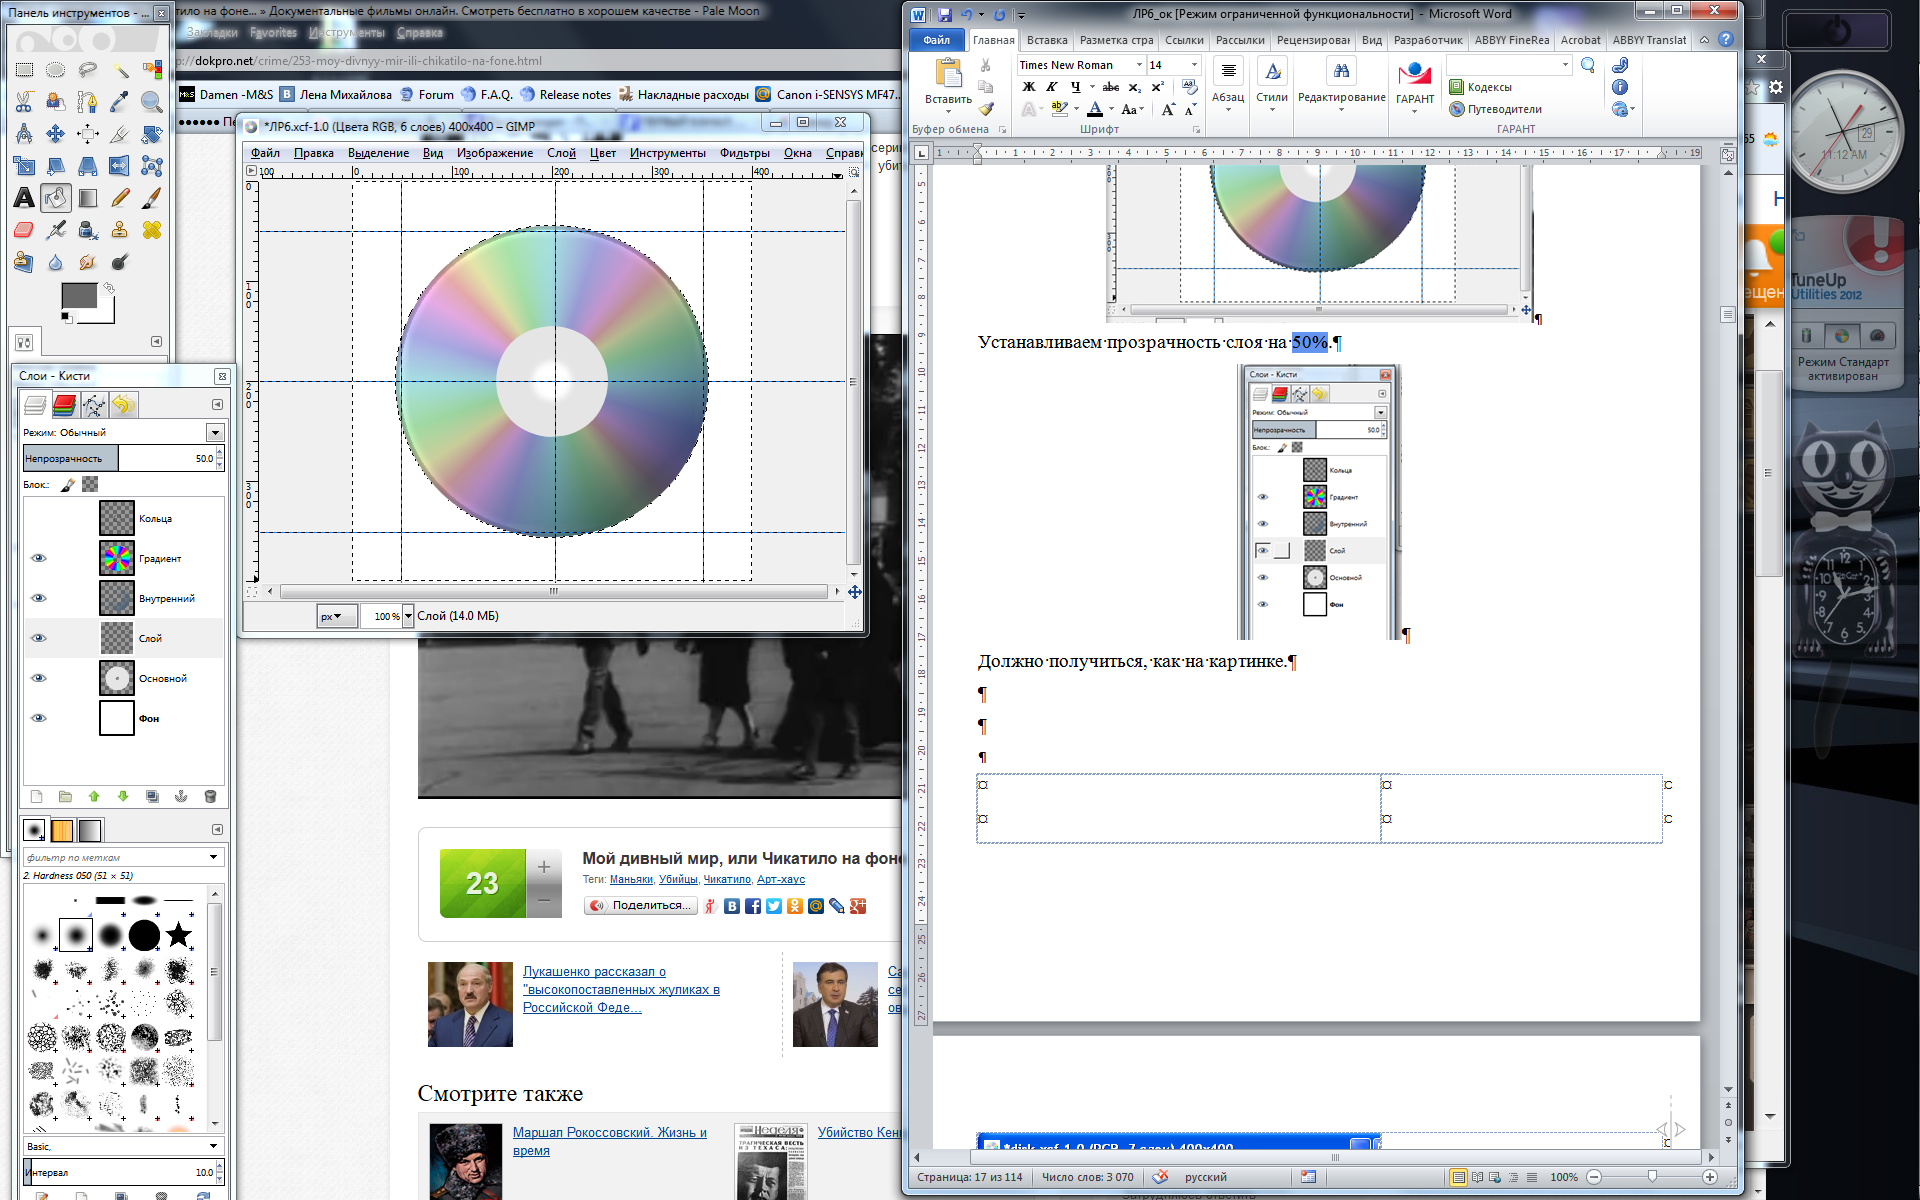
Task: Select the Clone stamp tool
Action: 120,230
